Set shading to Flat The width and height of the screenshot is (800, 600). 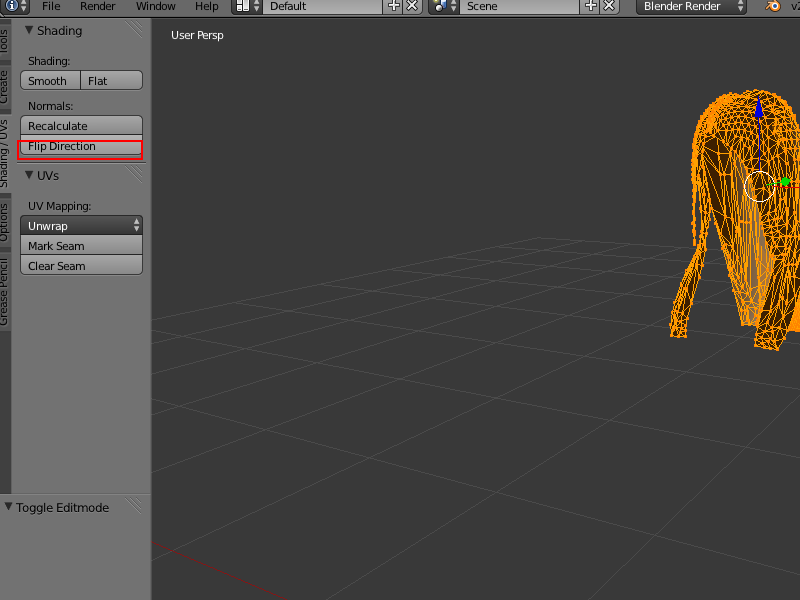112,81
